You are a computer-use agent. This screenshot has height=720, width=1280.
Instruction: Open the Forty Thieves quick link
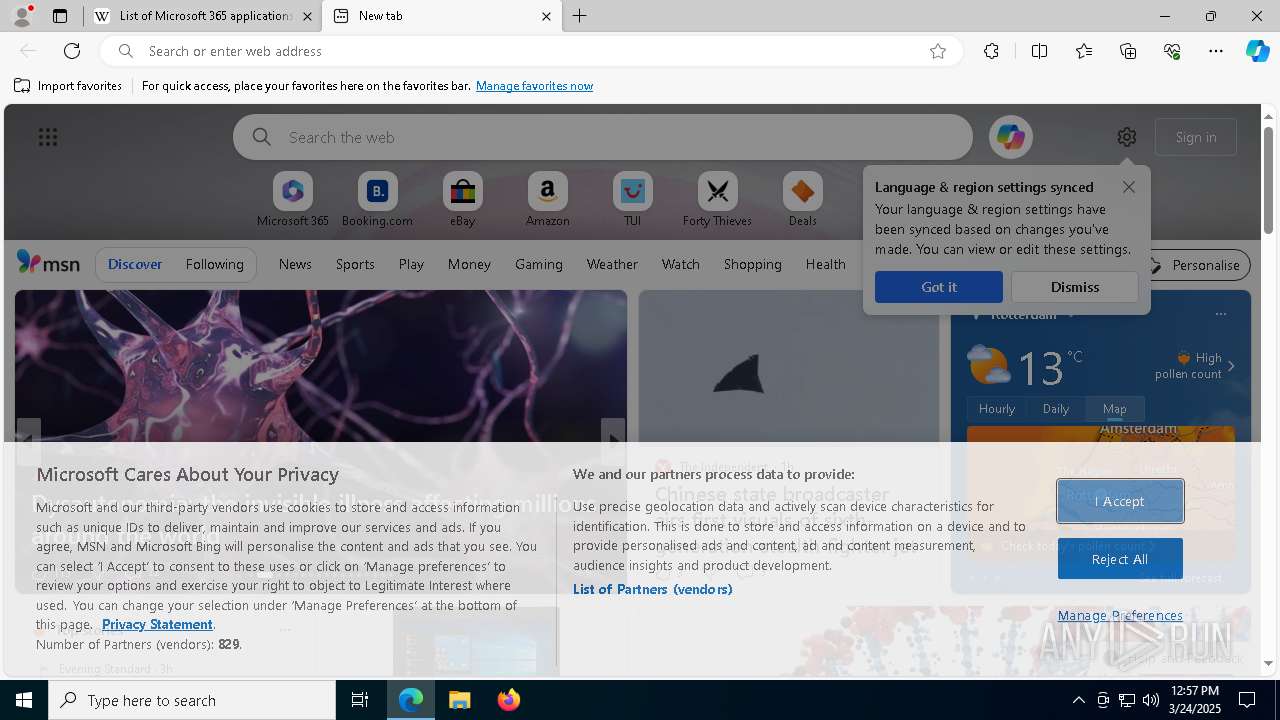coord(717,200)
